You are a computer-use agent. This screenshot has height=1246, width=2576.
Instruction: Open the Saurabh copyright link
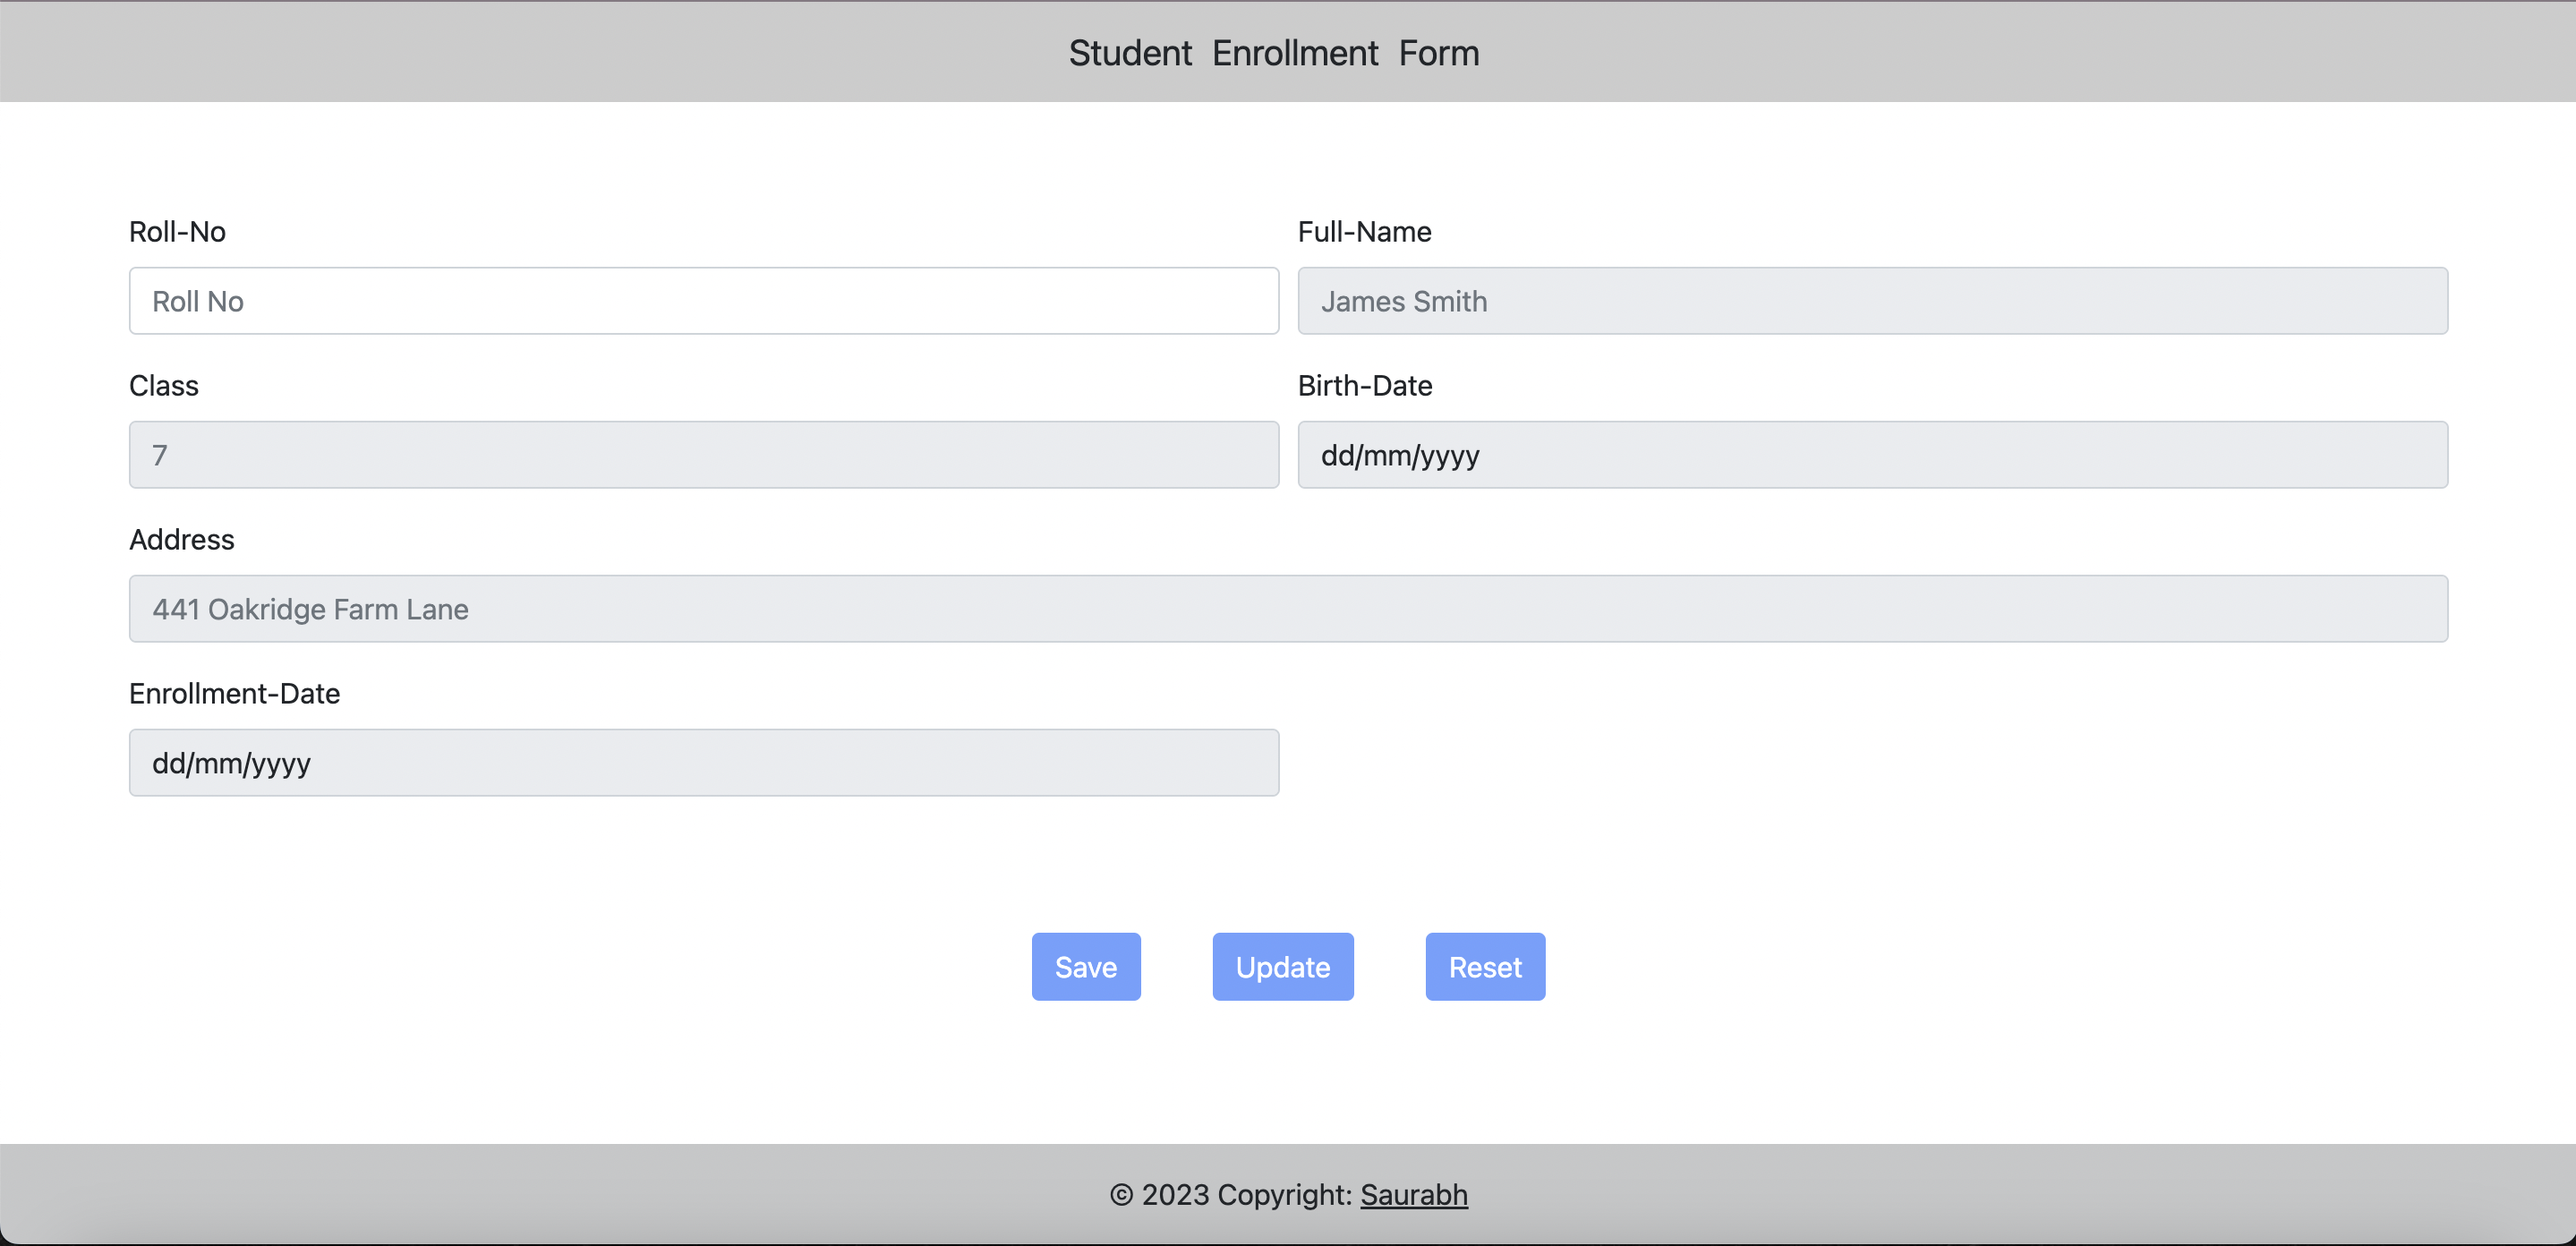point(1414,1195)
